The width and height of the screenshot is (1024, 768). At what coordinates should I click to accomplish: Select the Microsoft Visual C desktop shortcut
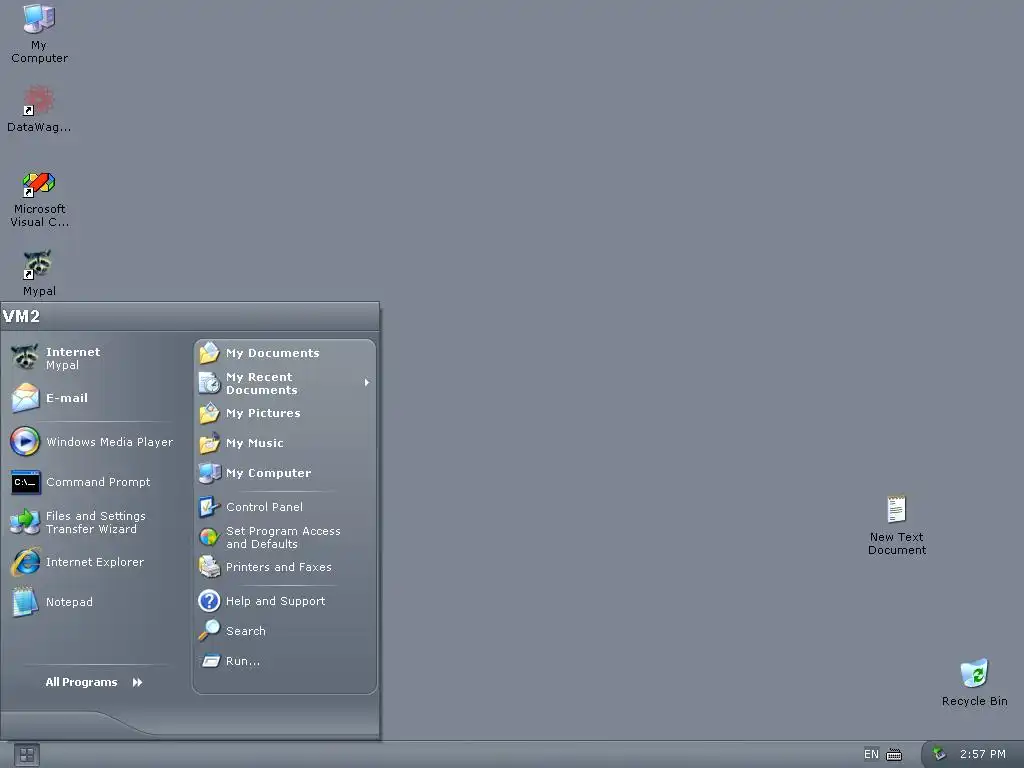coord(39,199)
